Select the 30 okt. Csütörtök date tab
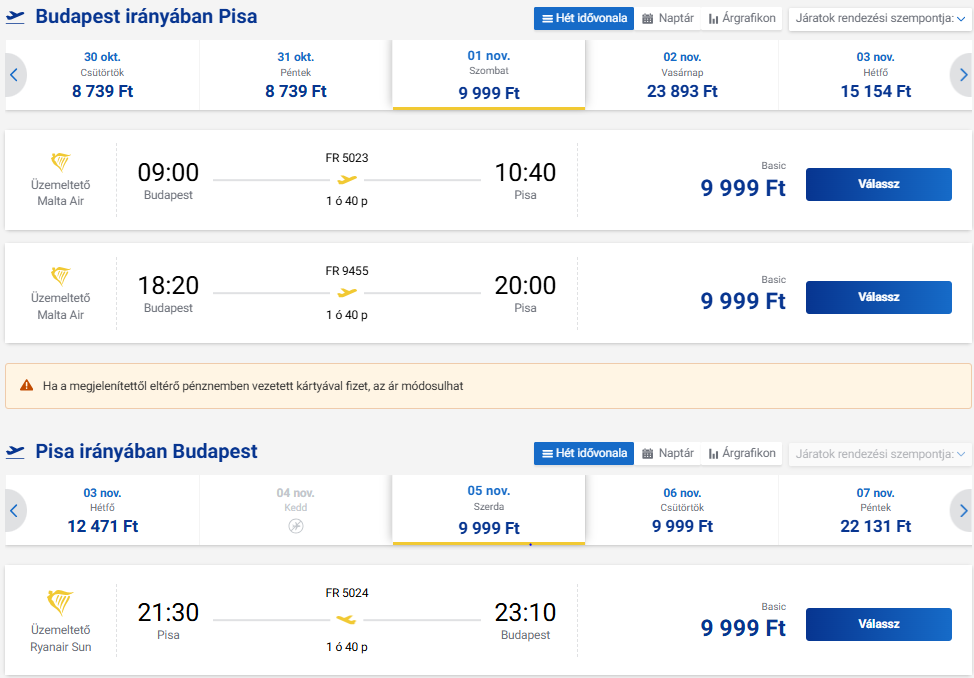Image resolution: width=974 pixels, height=678 pixels. tap(102, 75)
